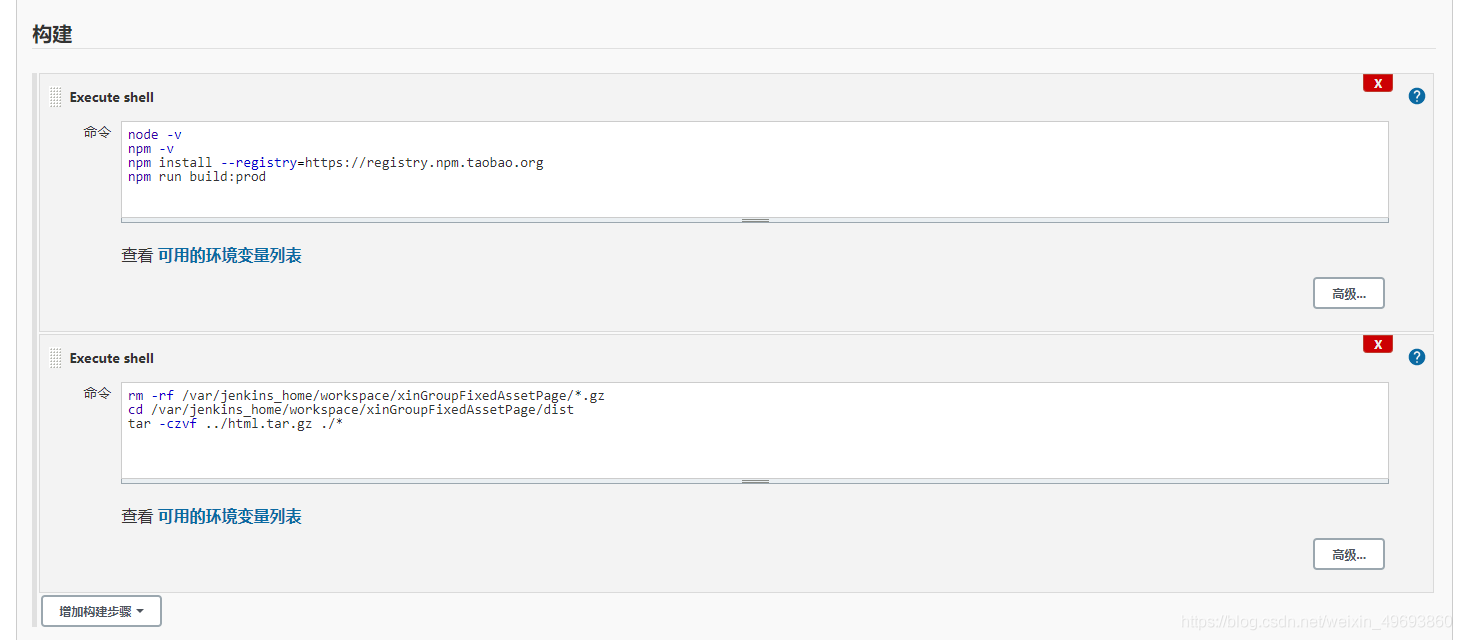Grab the drag handle of first Execute shell
The image size is (1462, 640).
tap(56, 97)
